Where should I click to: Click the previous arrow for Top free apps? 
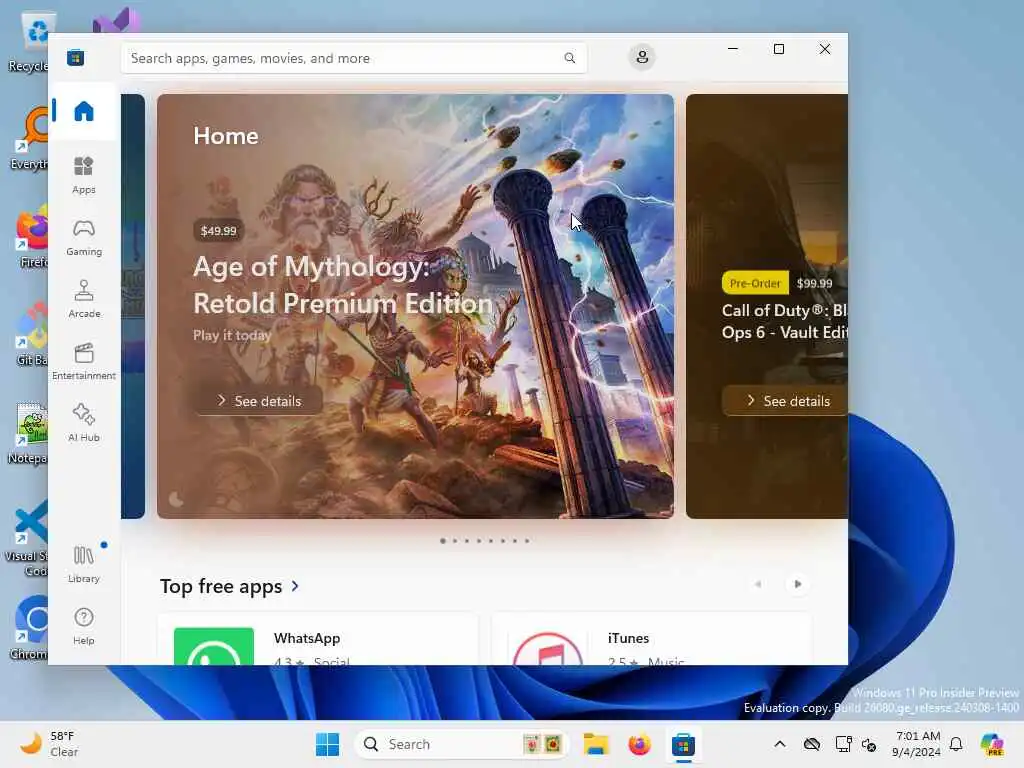tap(758, 584)
